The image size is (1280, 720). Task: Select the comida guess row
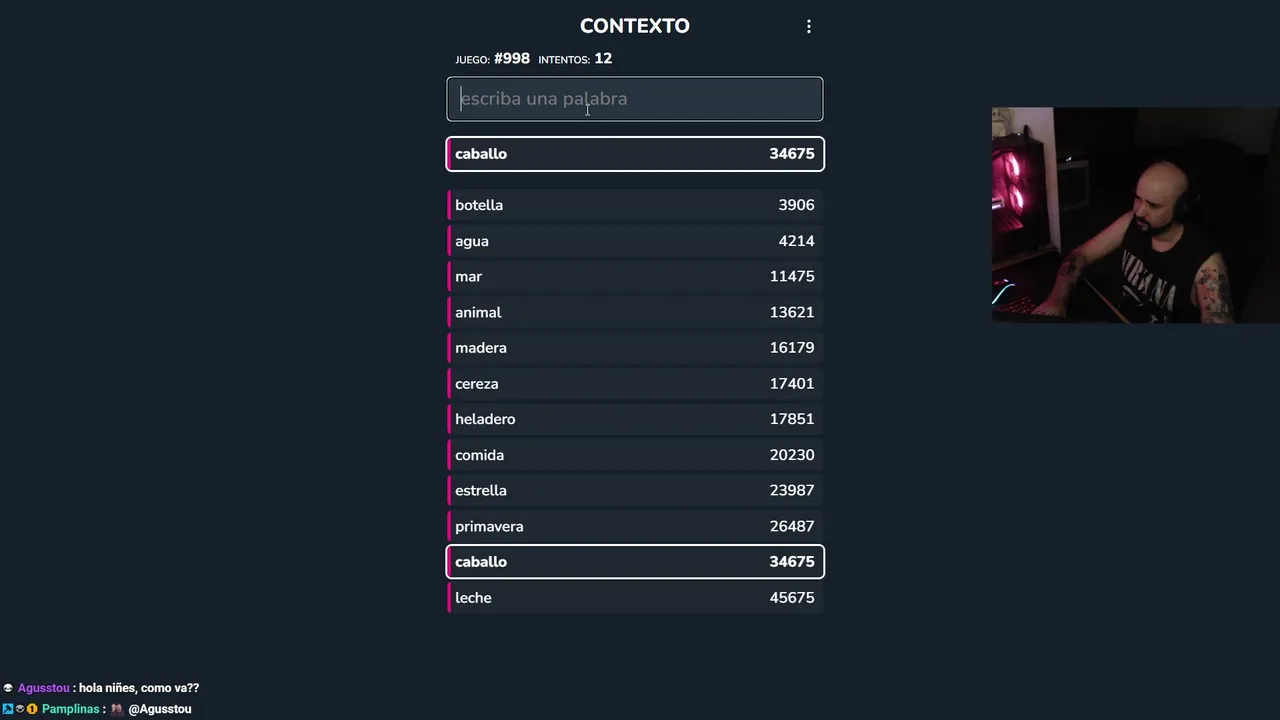tap(635, 455)
